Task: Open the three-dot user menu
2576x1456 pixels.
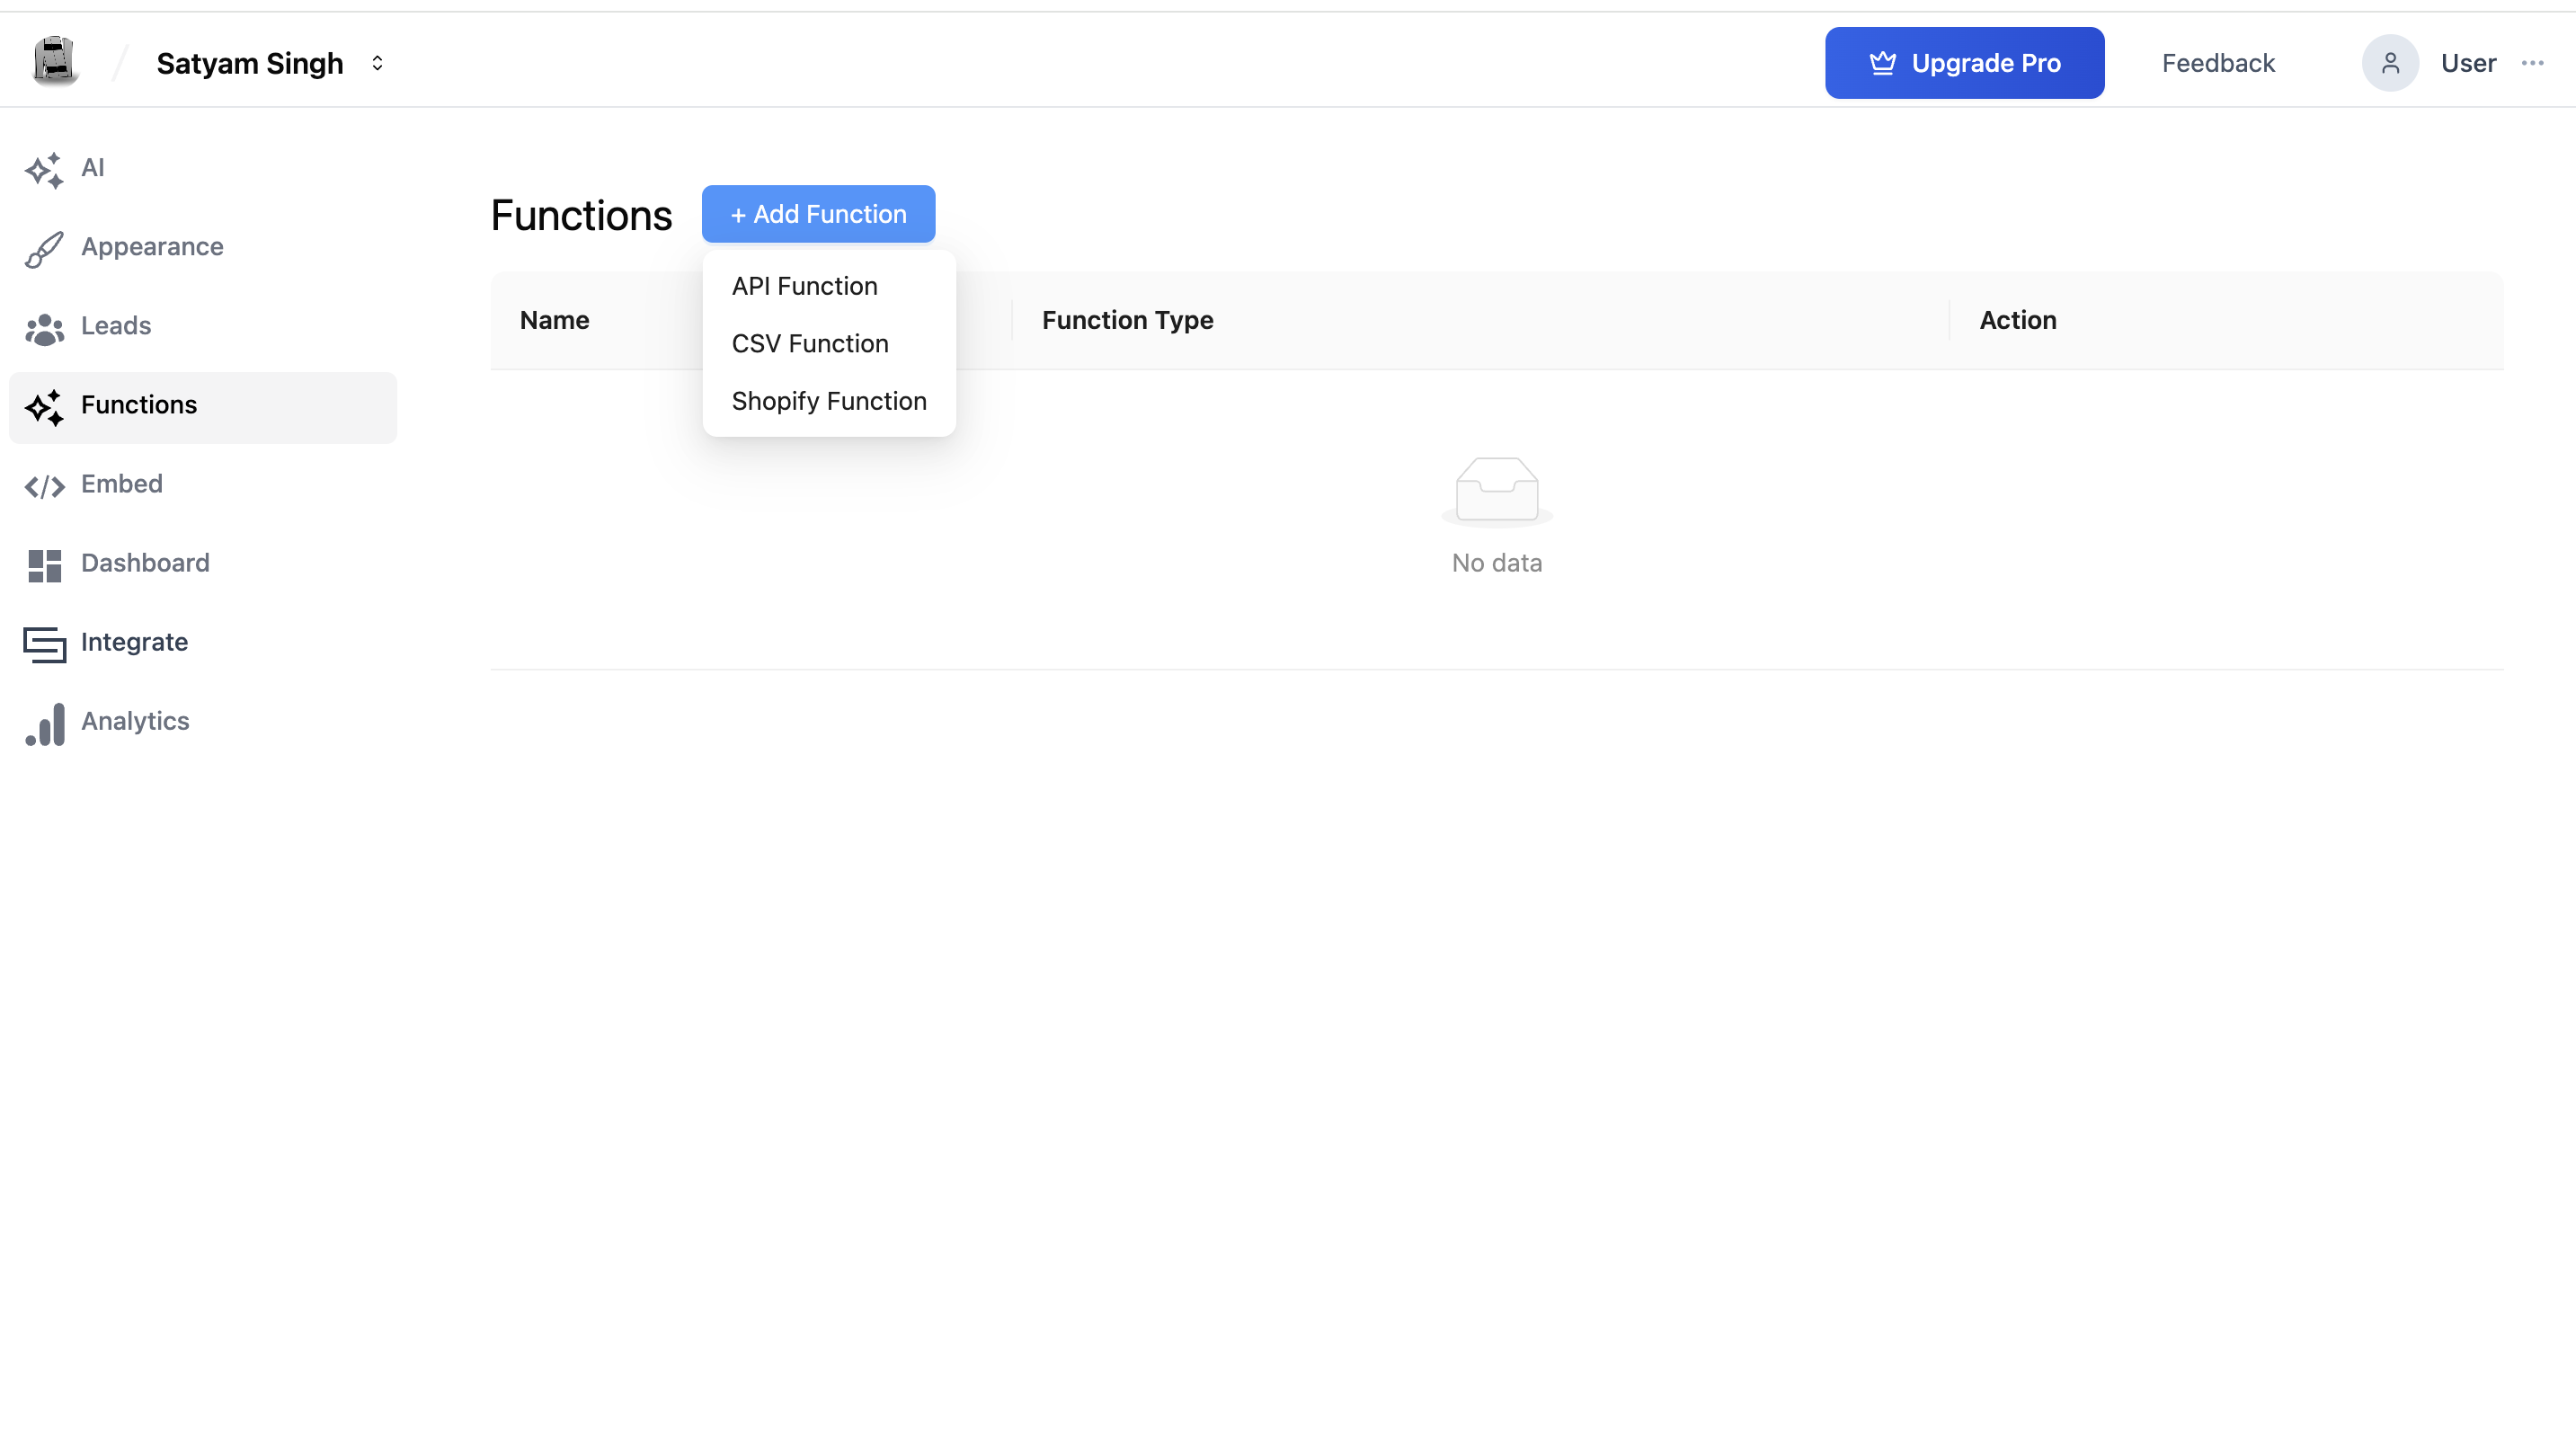Action: pos(2532,63)
